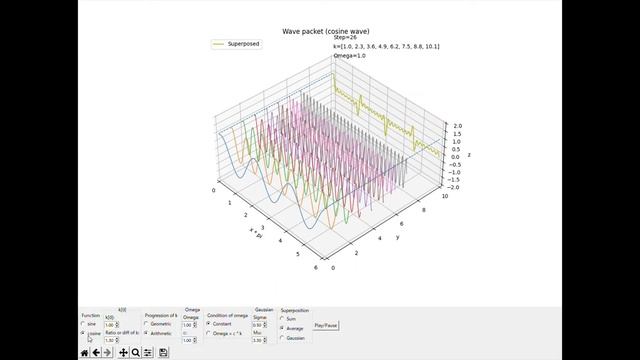Activate Zoom to rectangle magnifier tool
This screenshot has width=640, height=360.
[x=136, y=353]
